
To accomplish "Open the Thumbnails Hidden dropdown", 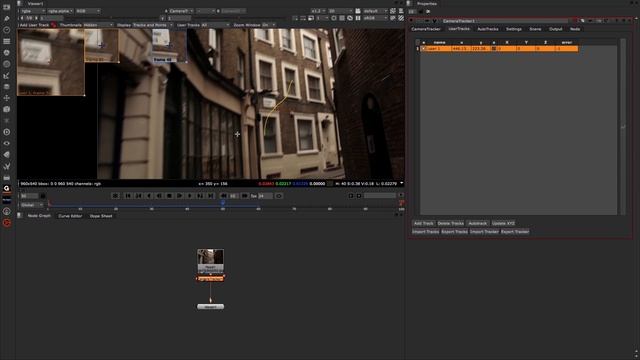I will pyautogui.click(x=98, y=25).
